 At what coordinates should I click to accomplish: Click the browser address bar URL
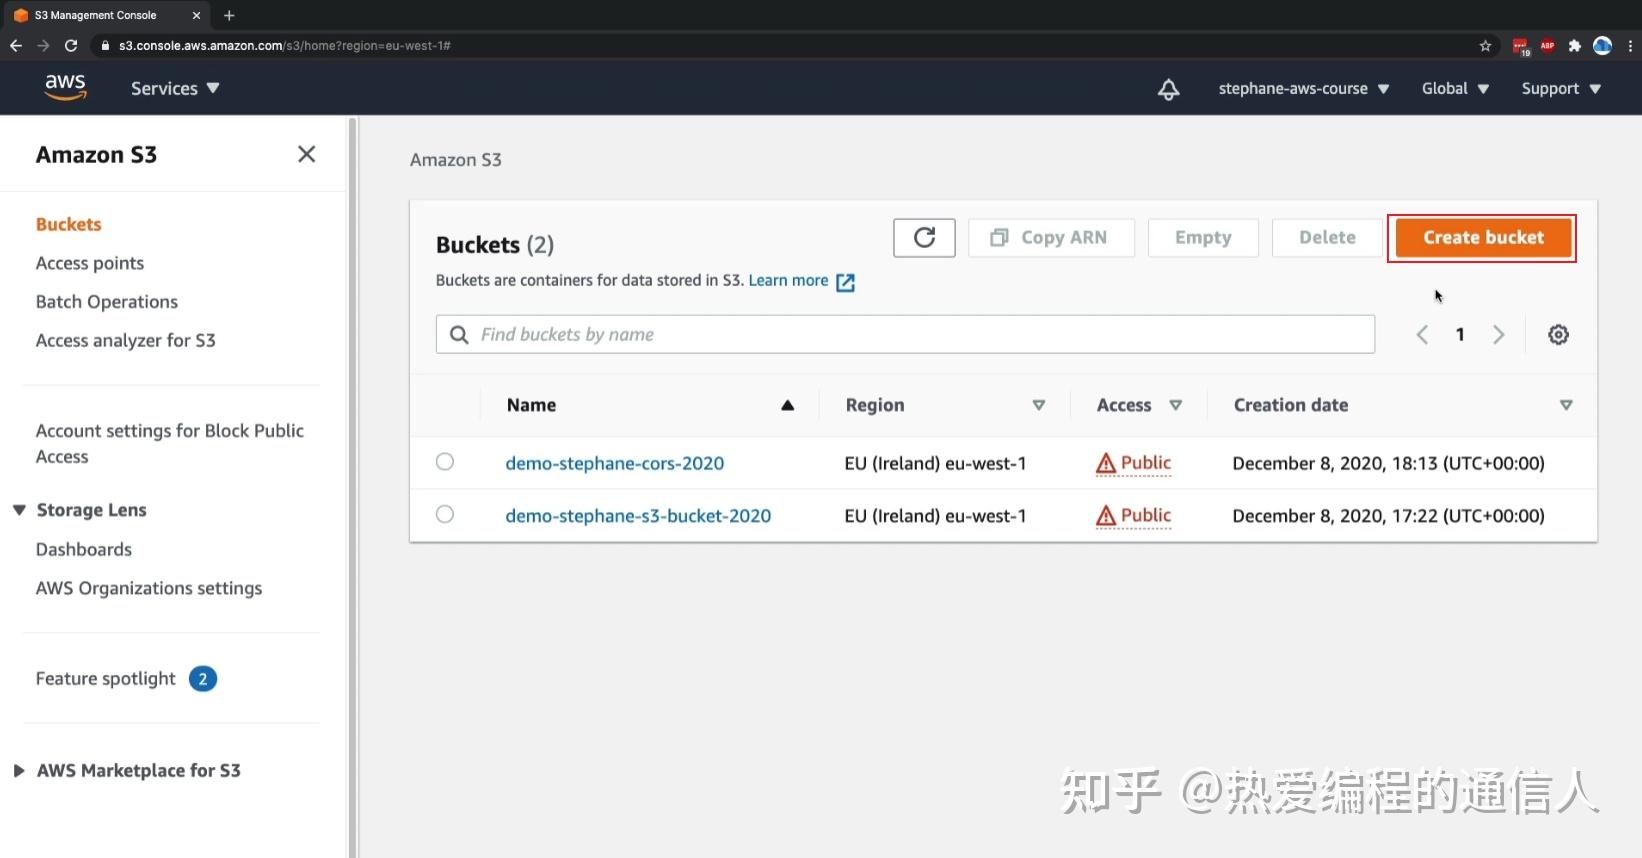tap(285, 45)
